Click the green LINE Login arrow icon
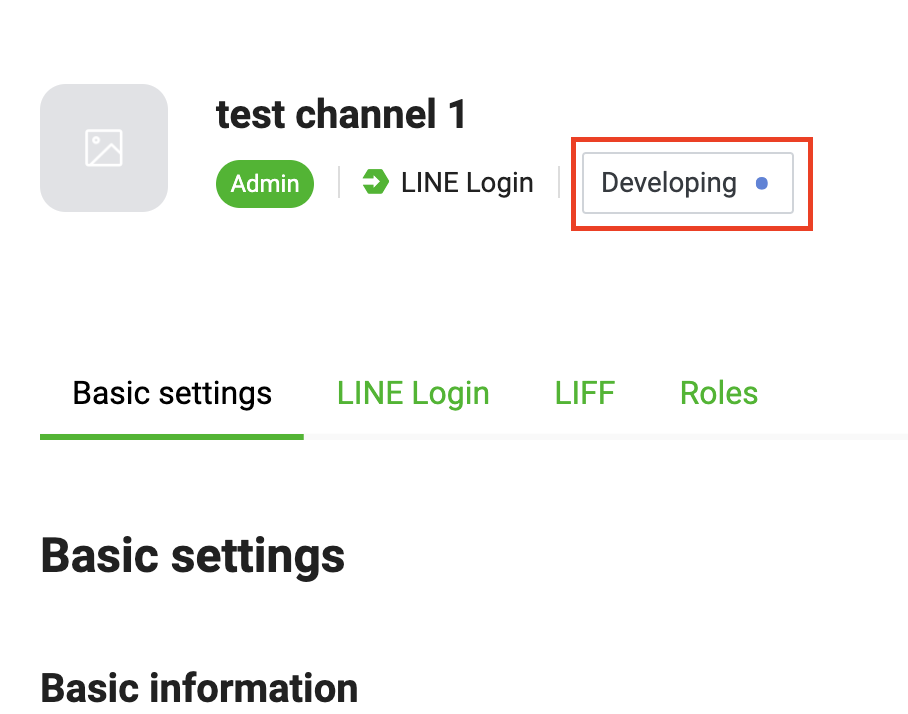This screenshot has height=714, width=908. click(375, 182)
